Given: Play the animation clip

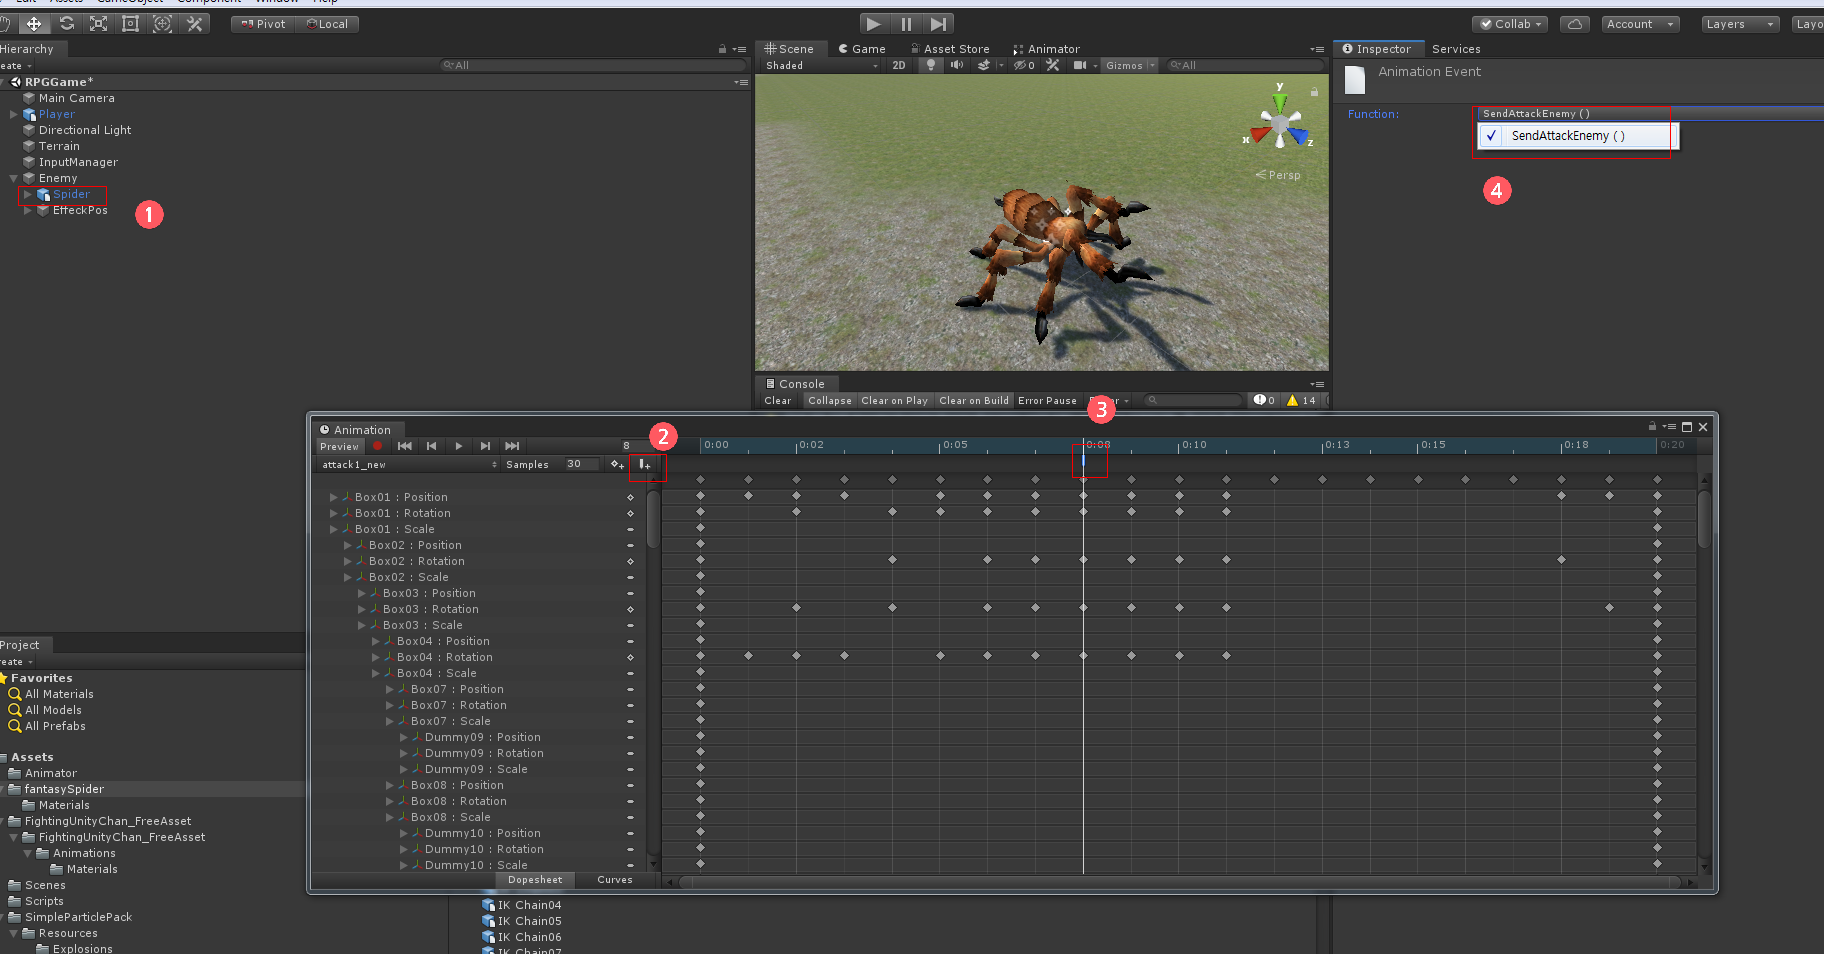Looking at the screenshot, I should click(x=459, y=446).
